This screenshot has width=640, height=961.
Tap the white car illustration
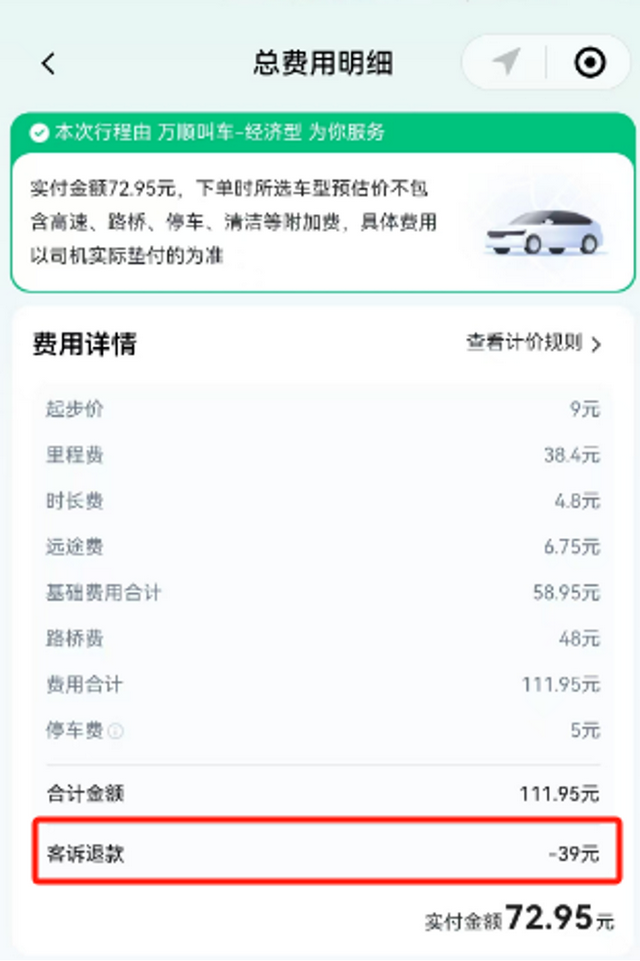(545, 232)
